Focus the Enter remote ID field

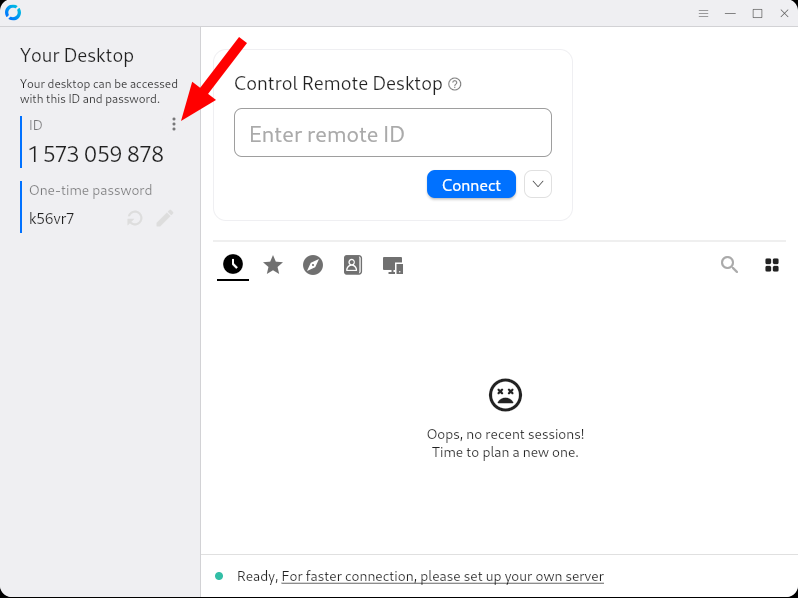(393, 132)
